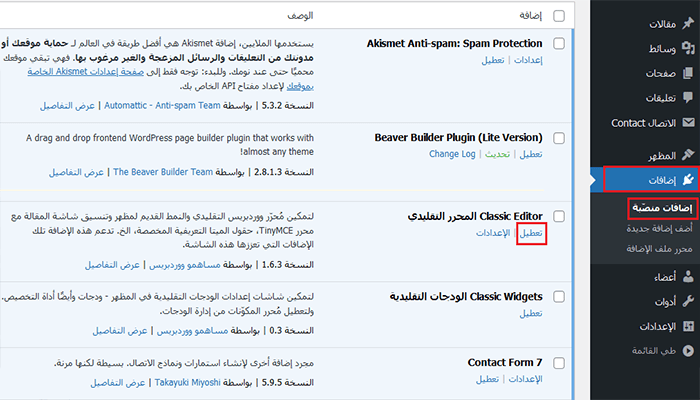Select the أضف إضافة جديدة submenu item
The height and width of the screenshot is (400, 700).
659,229
